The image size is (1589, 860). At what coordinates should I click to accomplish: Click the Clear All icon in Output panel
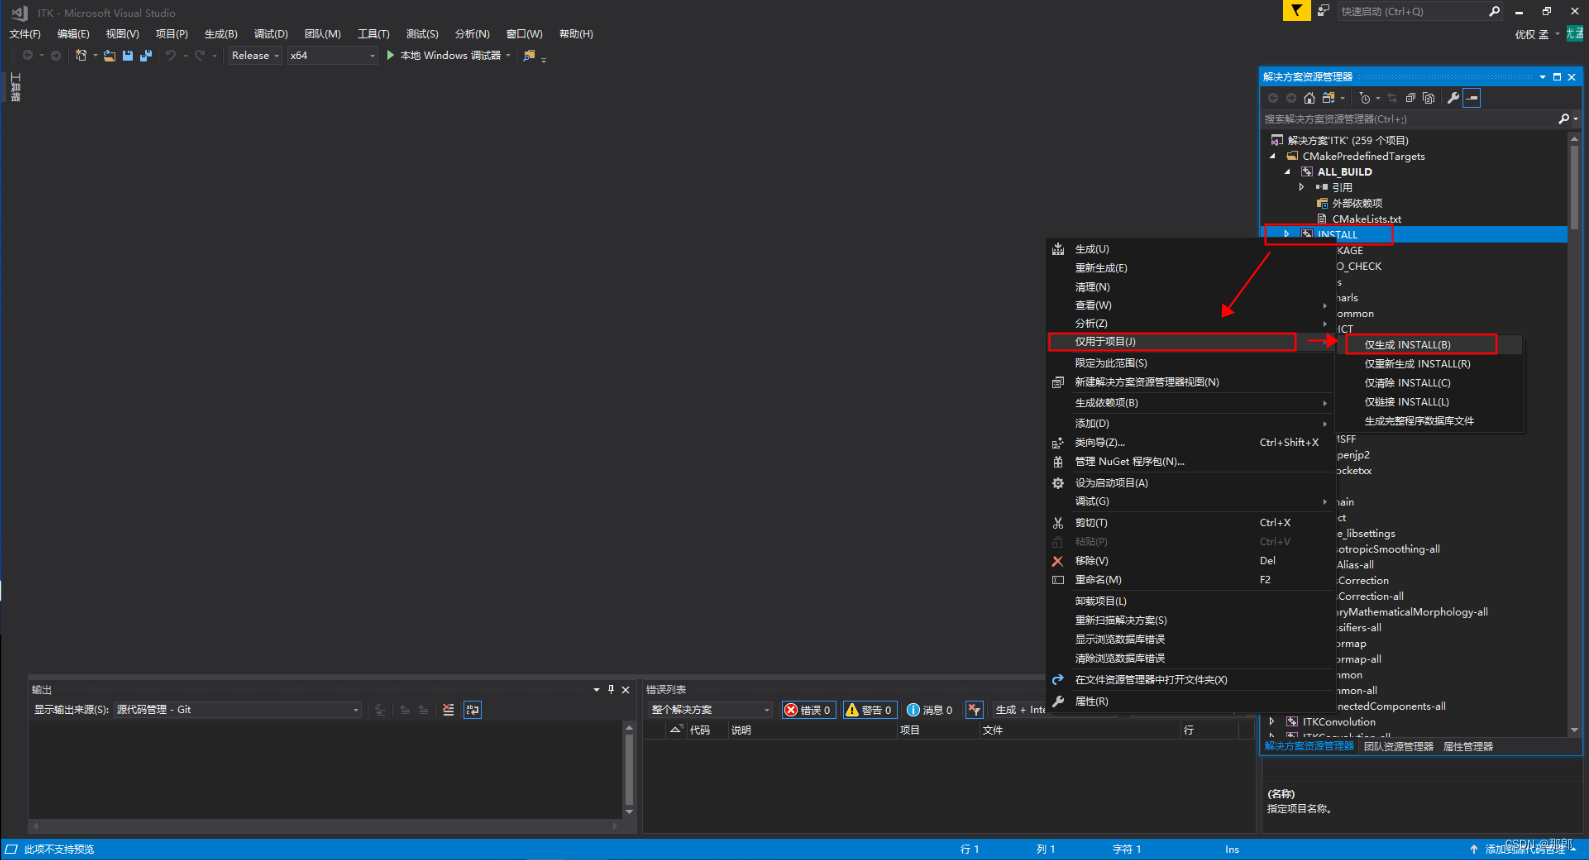tap(448, 710)
